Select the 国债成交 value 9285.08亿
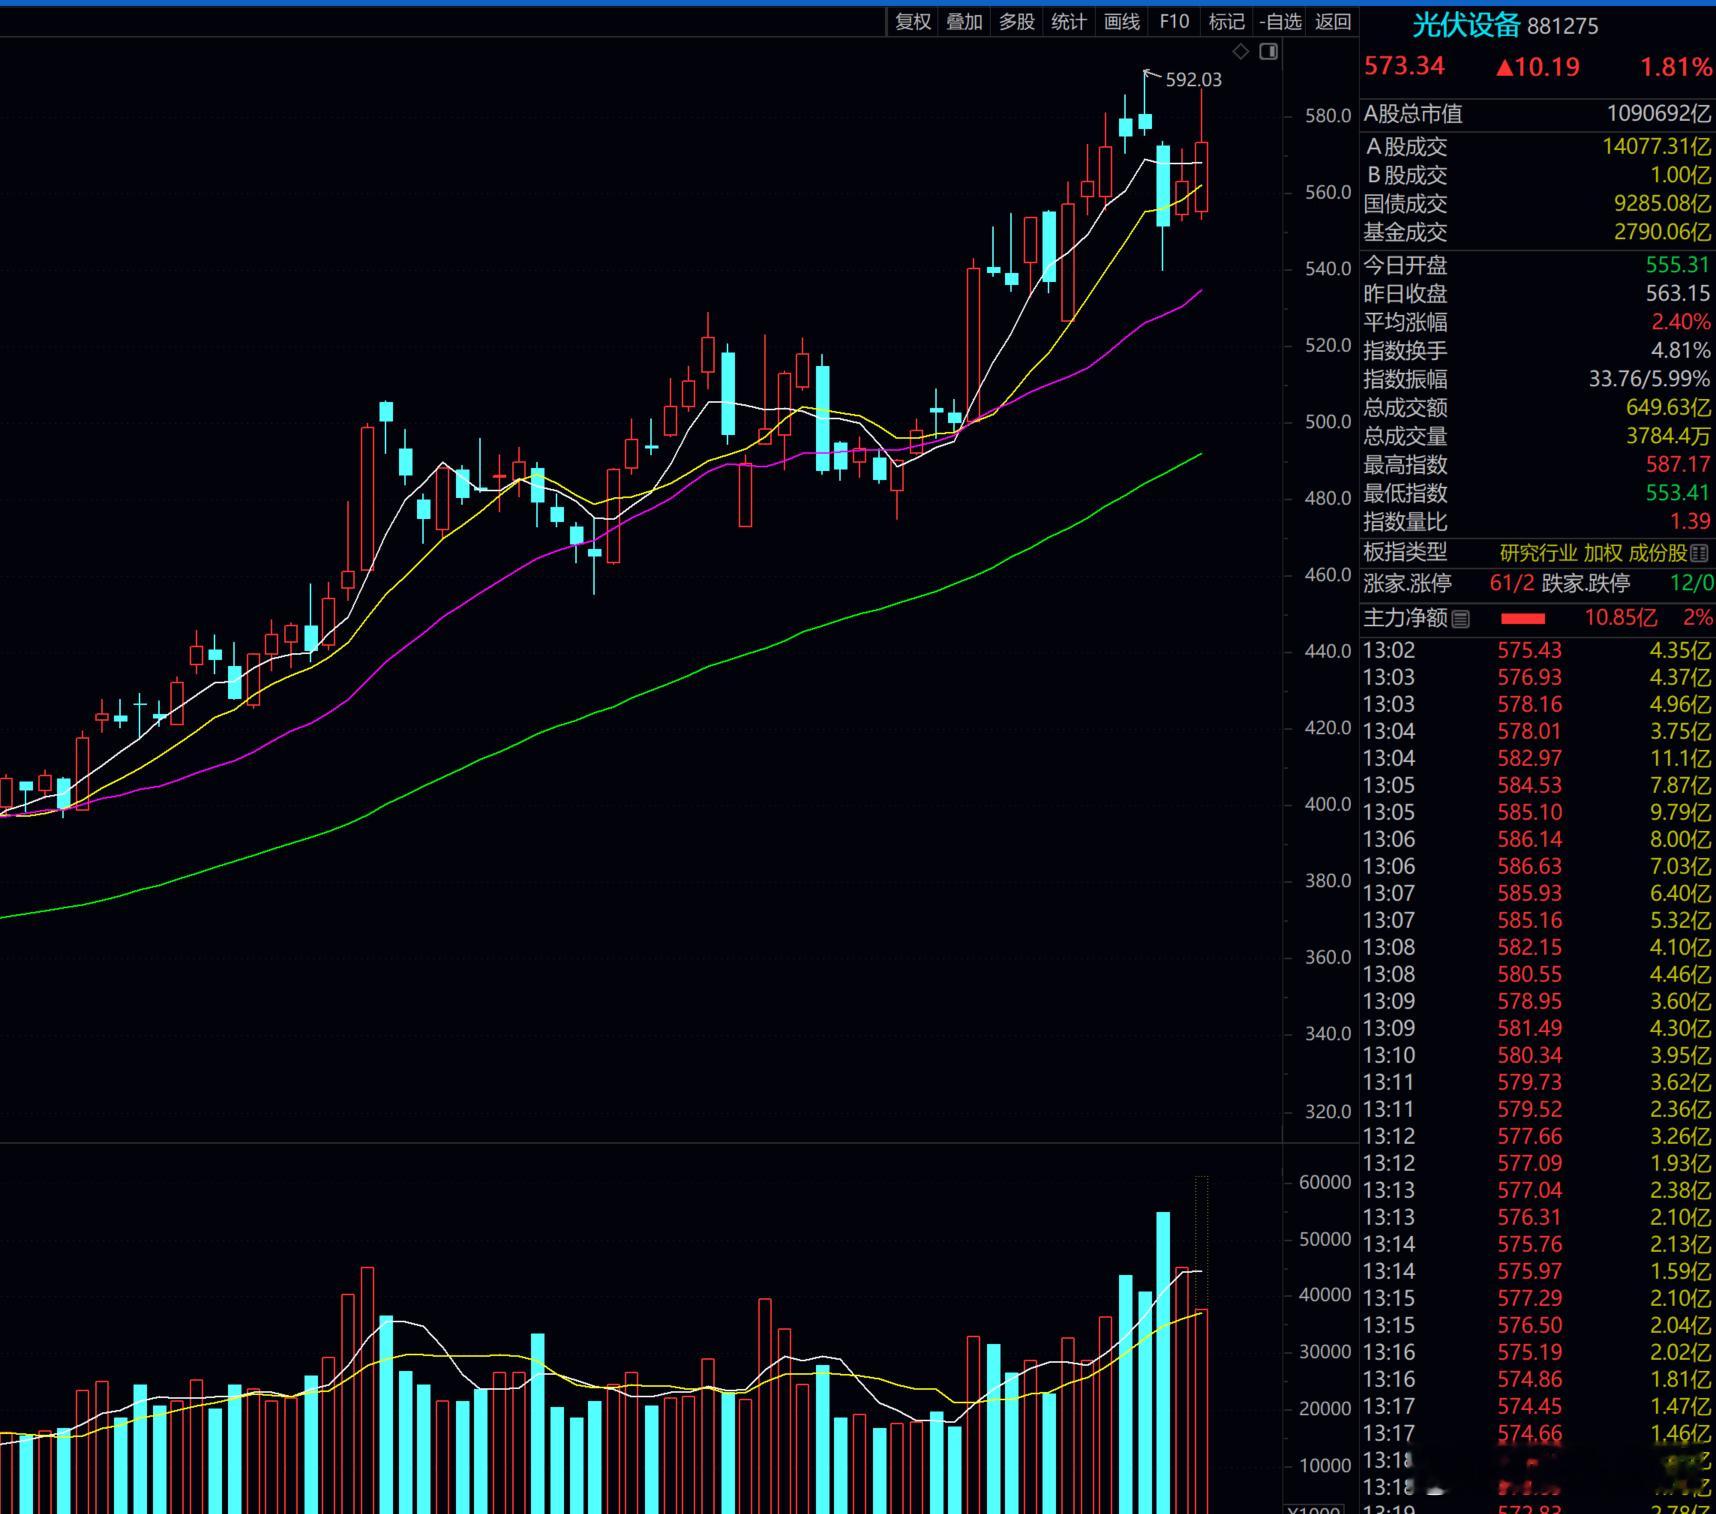1716x1514 pixels. click(x=1662, y=203)
